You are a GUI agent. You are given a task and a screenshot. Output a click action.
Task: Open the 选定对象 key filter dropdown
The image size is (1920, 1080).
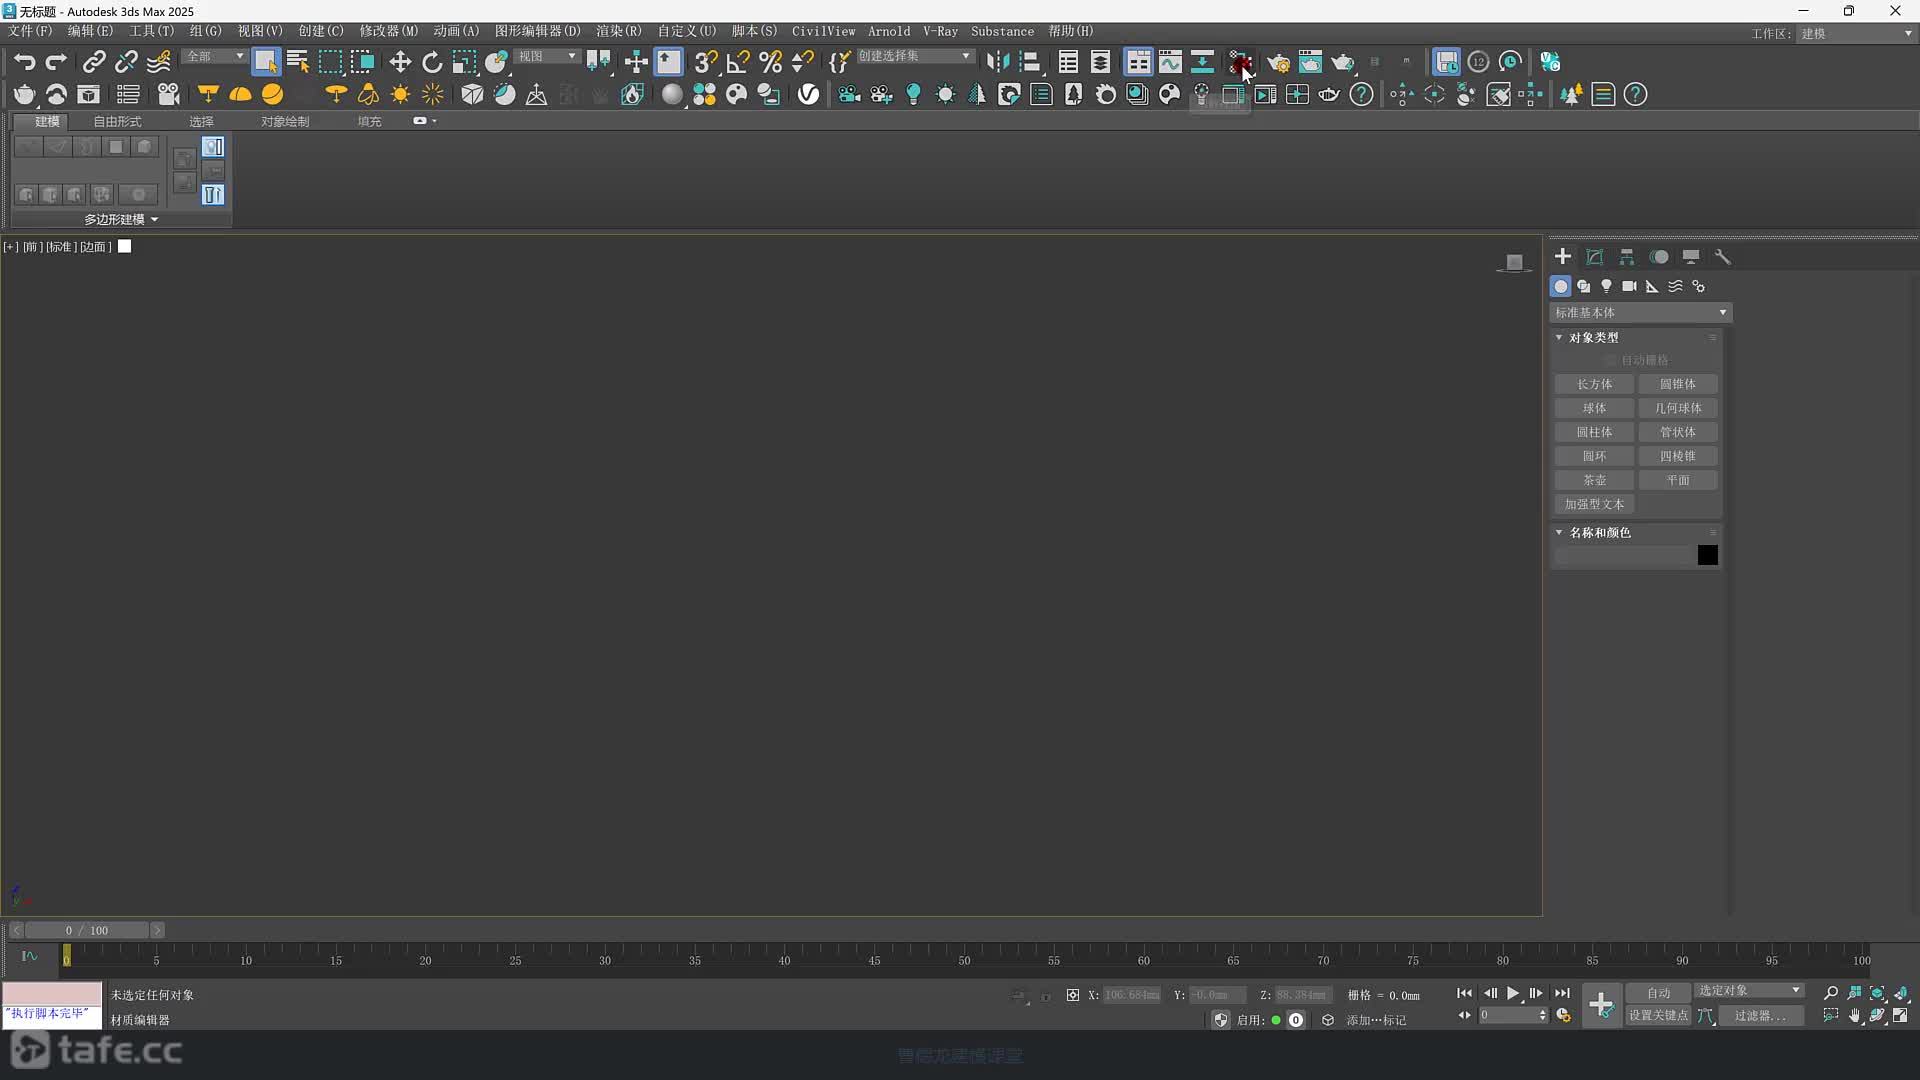[1749, 990]
